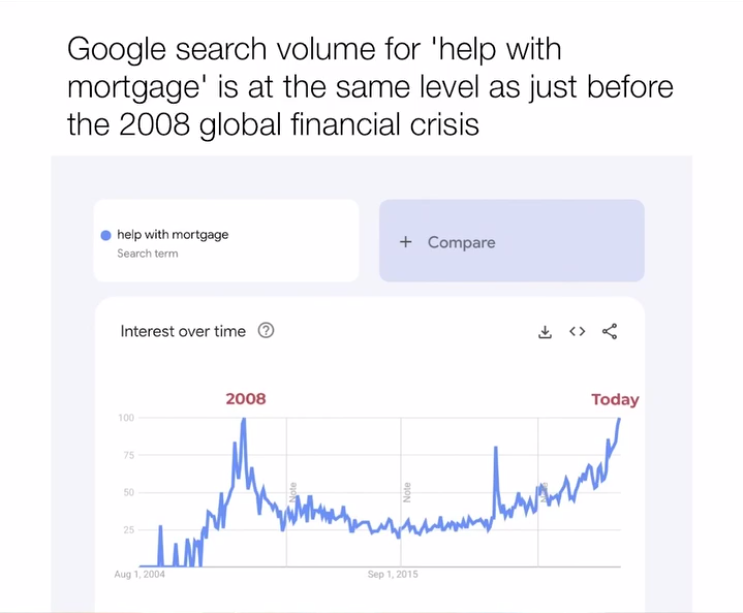Click the red '2008' annotation label
743x613 pixels.
click(x=246, y=399)
